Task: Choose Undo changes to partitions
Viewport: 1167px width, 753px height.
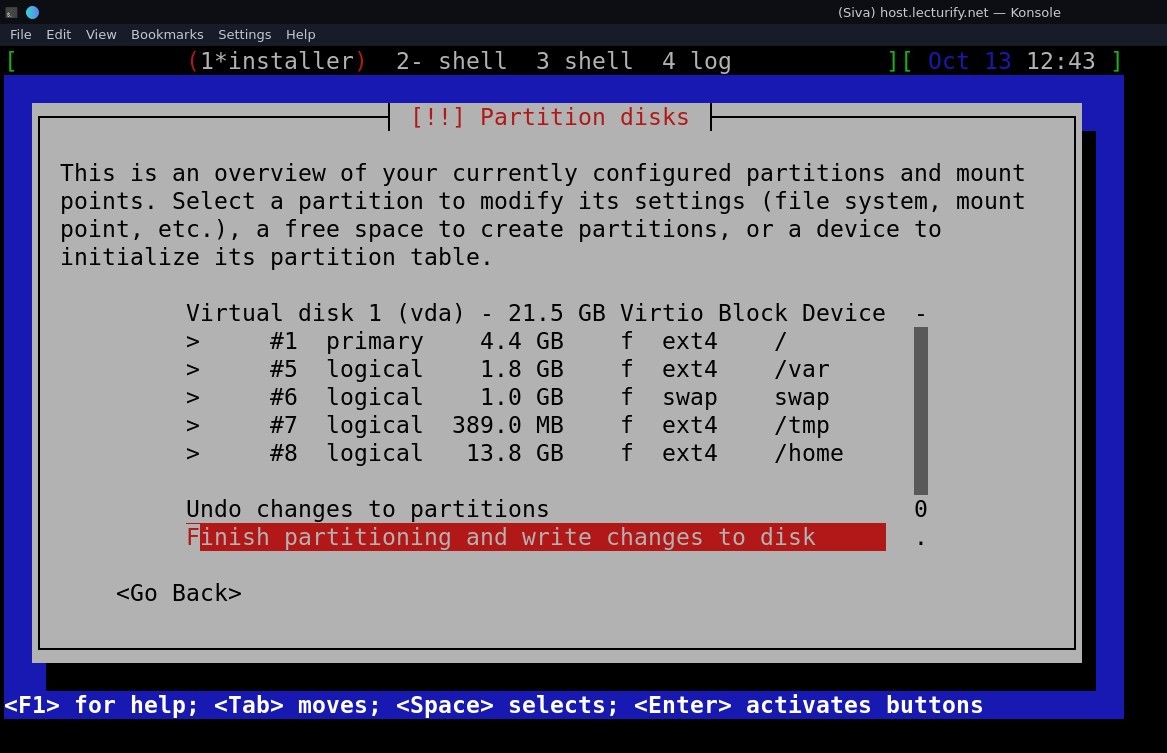Action: coord(368,509)
